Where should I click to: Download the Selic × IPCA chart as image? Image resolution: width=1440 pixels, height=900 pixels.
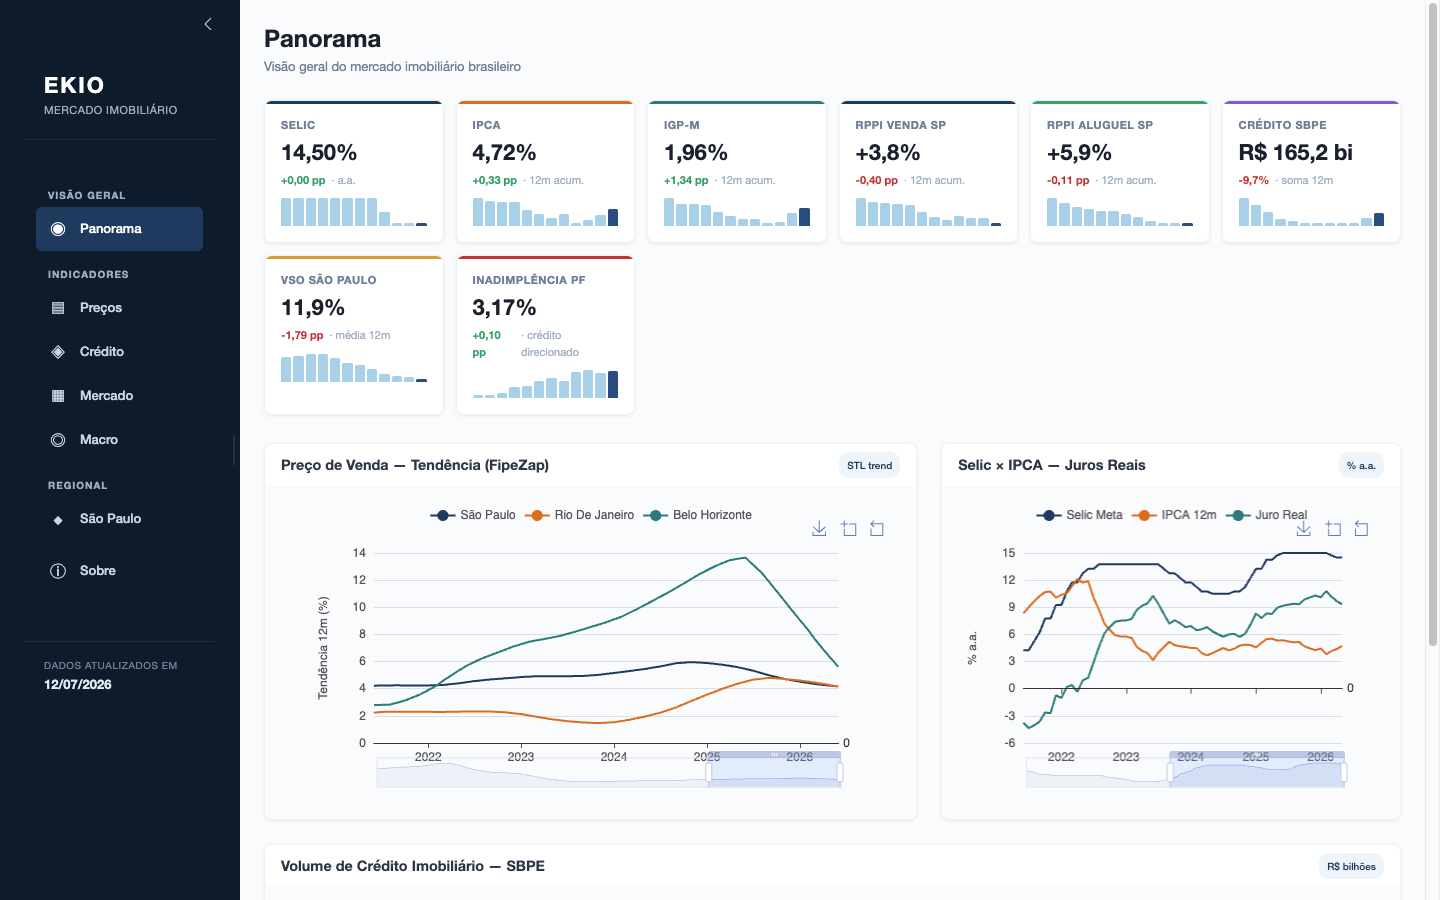(1303, 528)
